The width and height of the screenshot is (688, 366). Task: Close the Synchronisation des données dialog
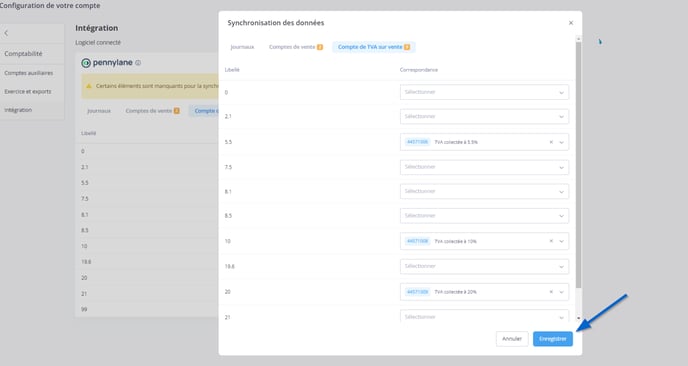[x=571, y=23]
